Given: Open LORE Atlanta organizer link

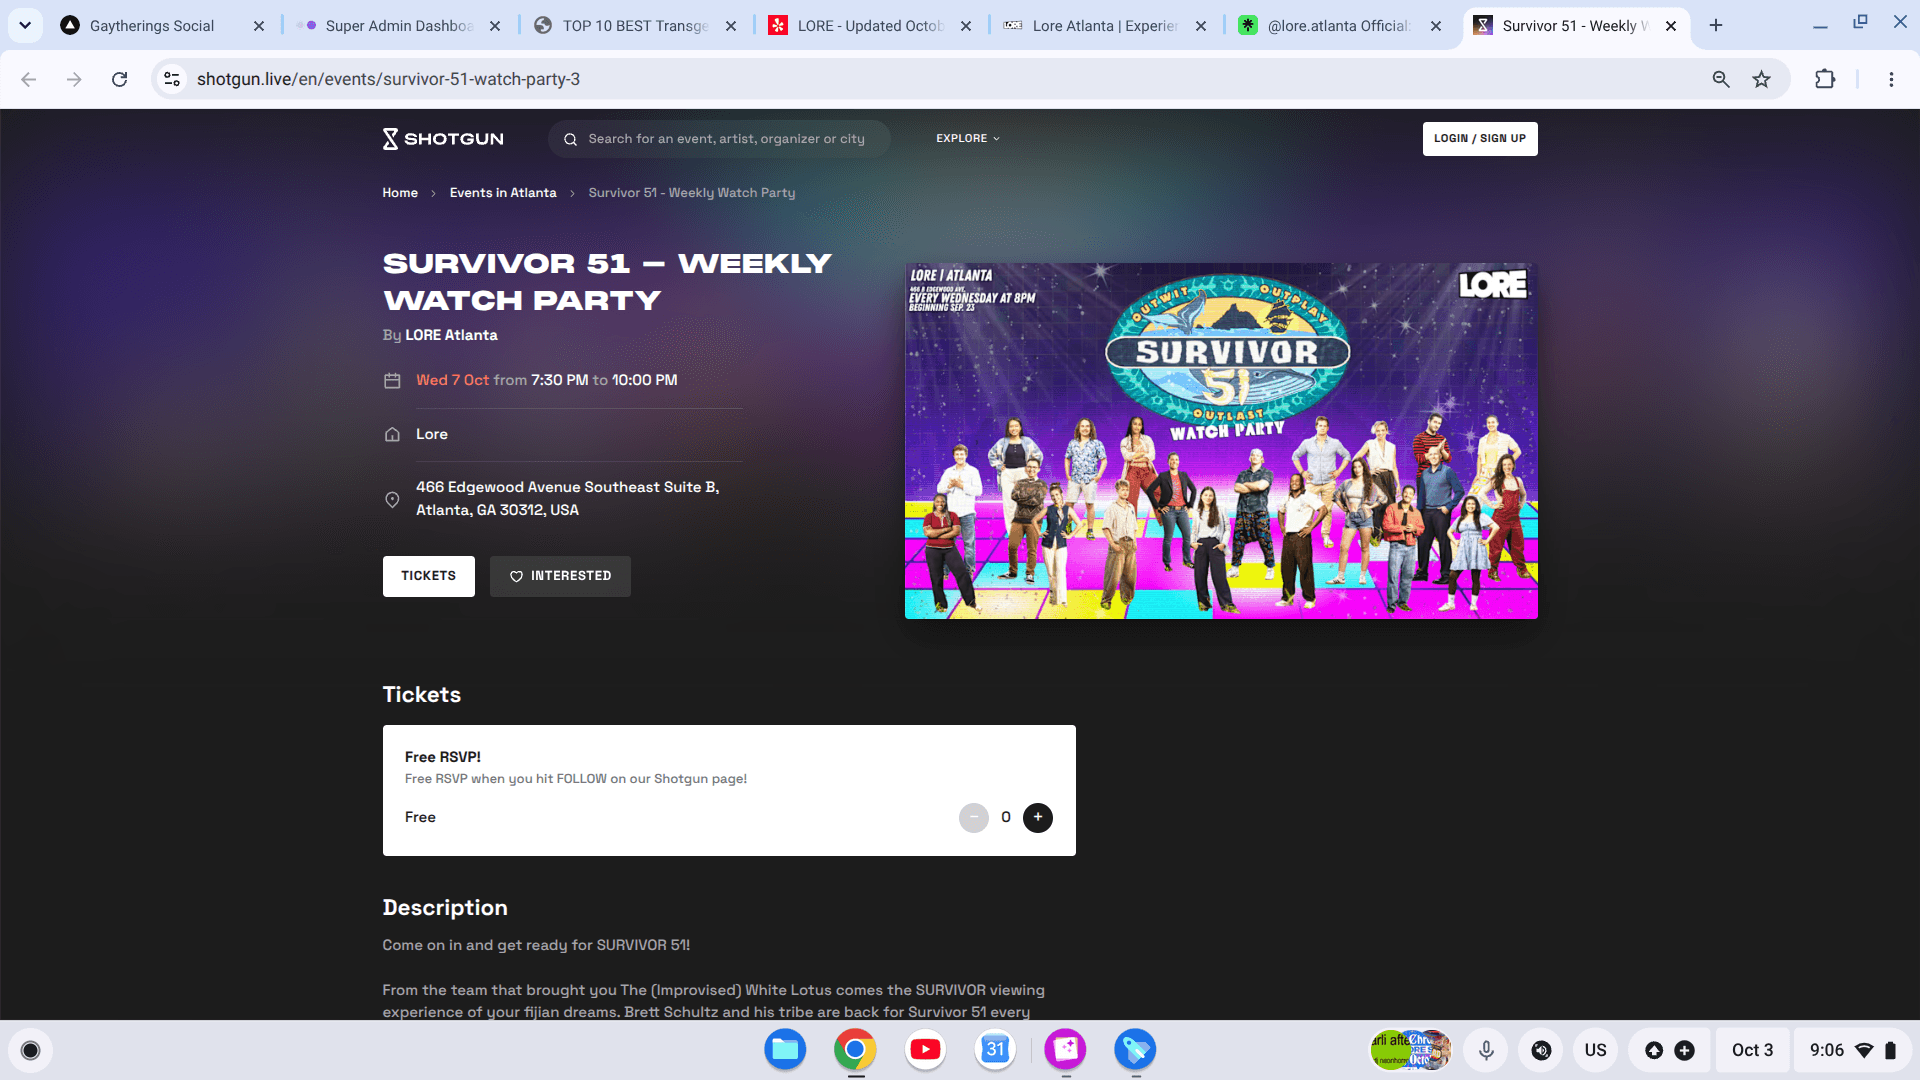Looking at the screenshot, I should click(x=451, y=335).
